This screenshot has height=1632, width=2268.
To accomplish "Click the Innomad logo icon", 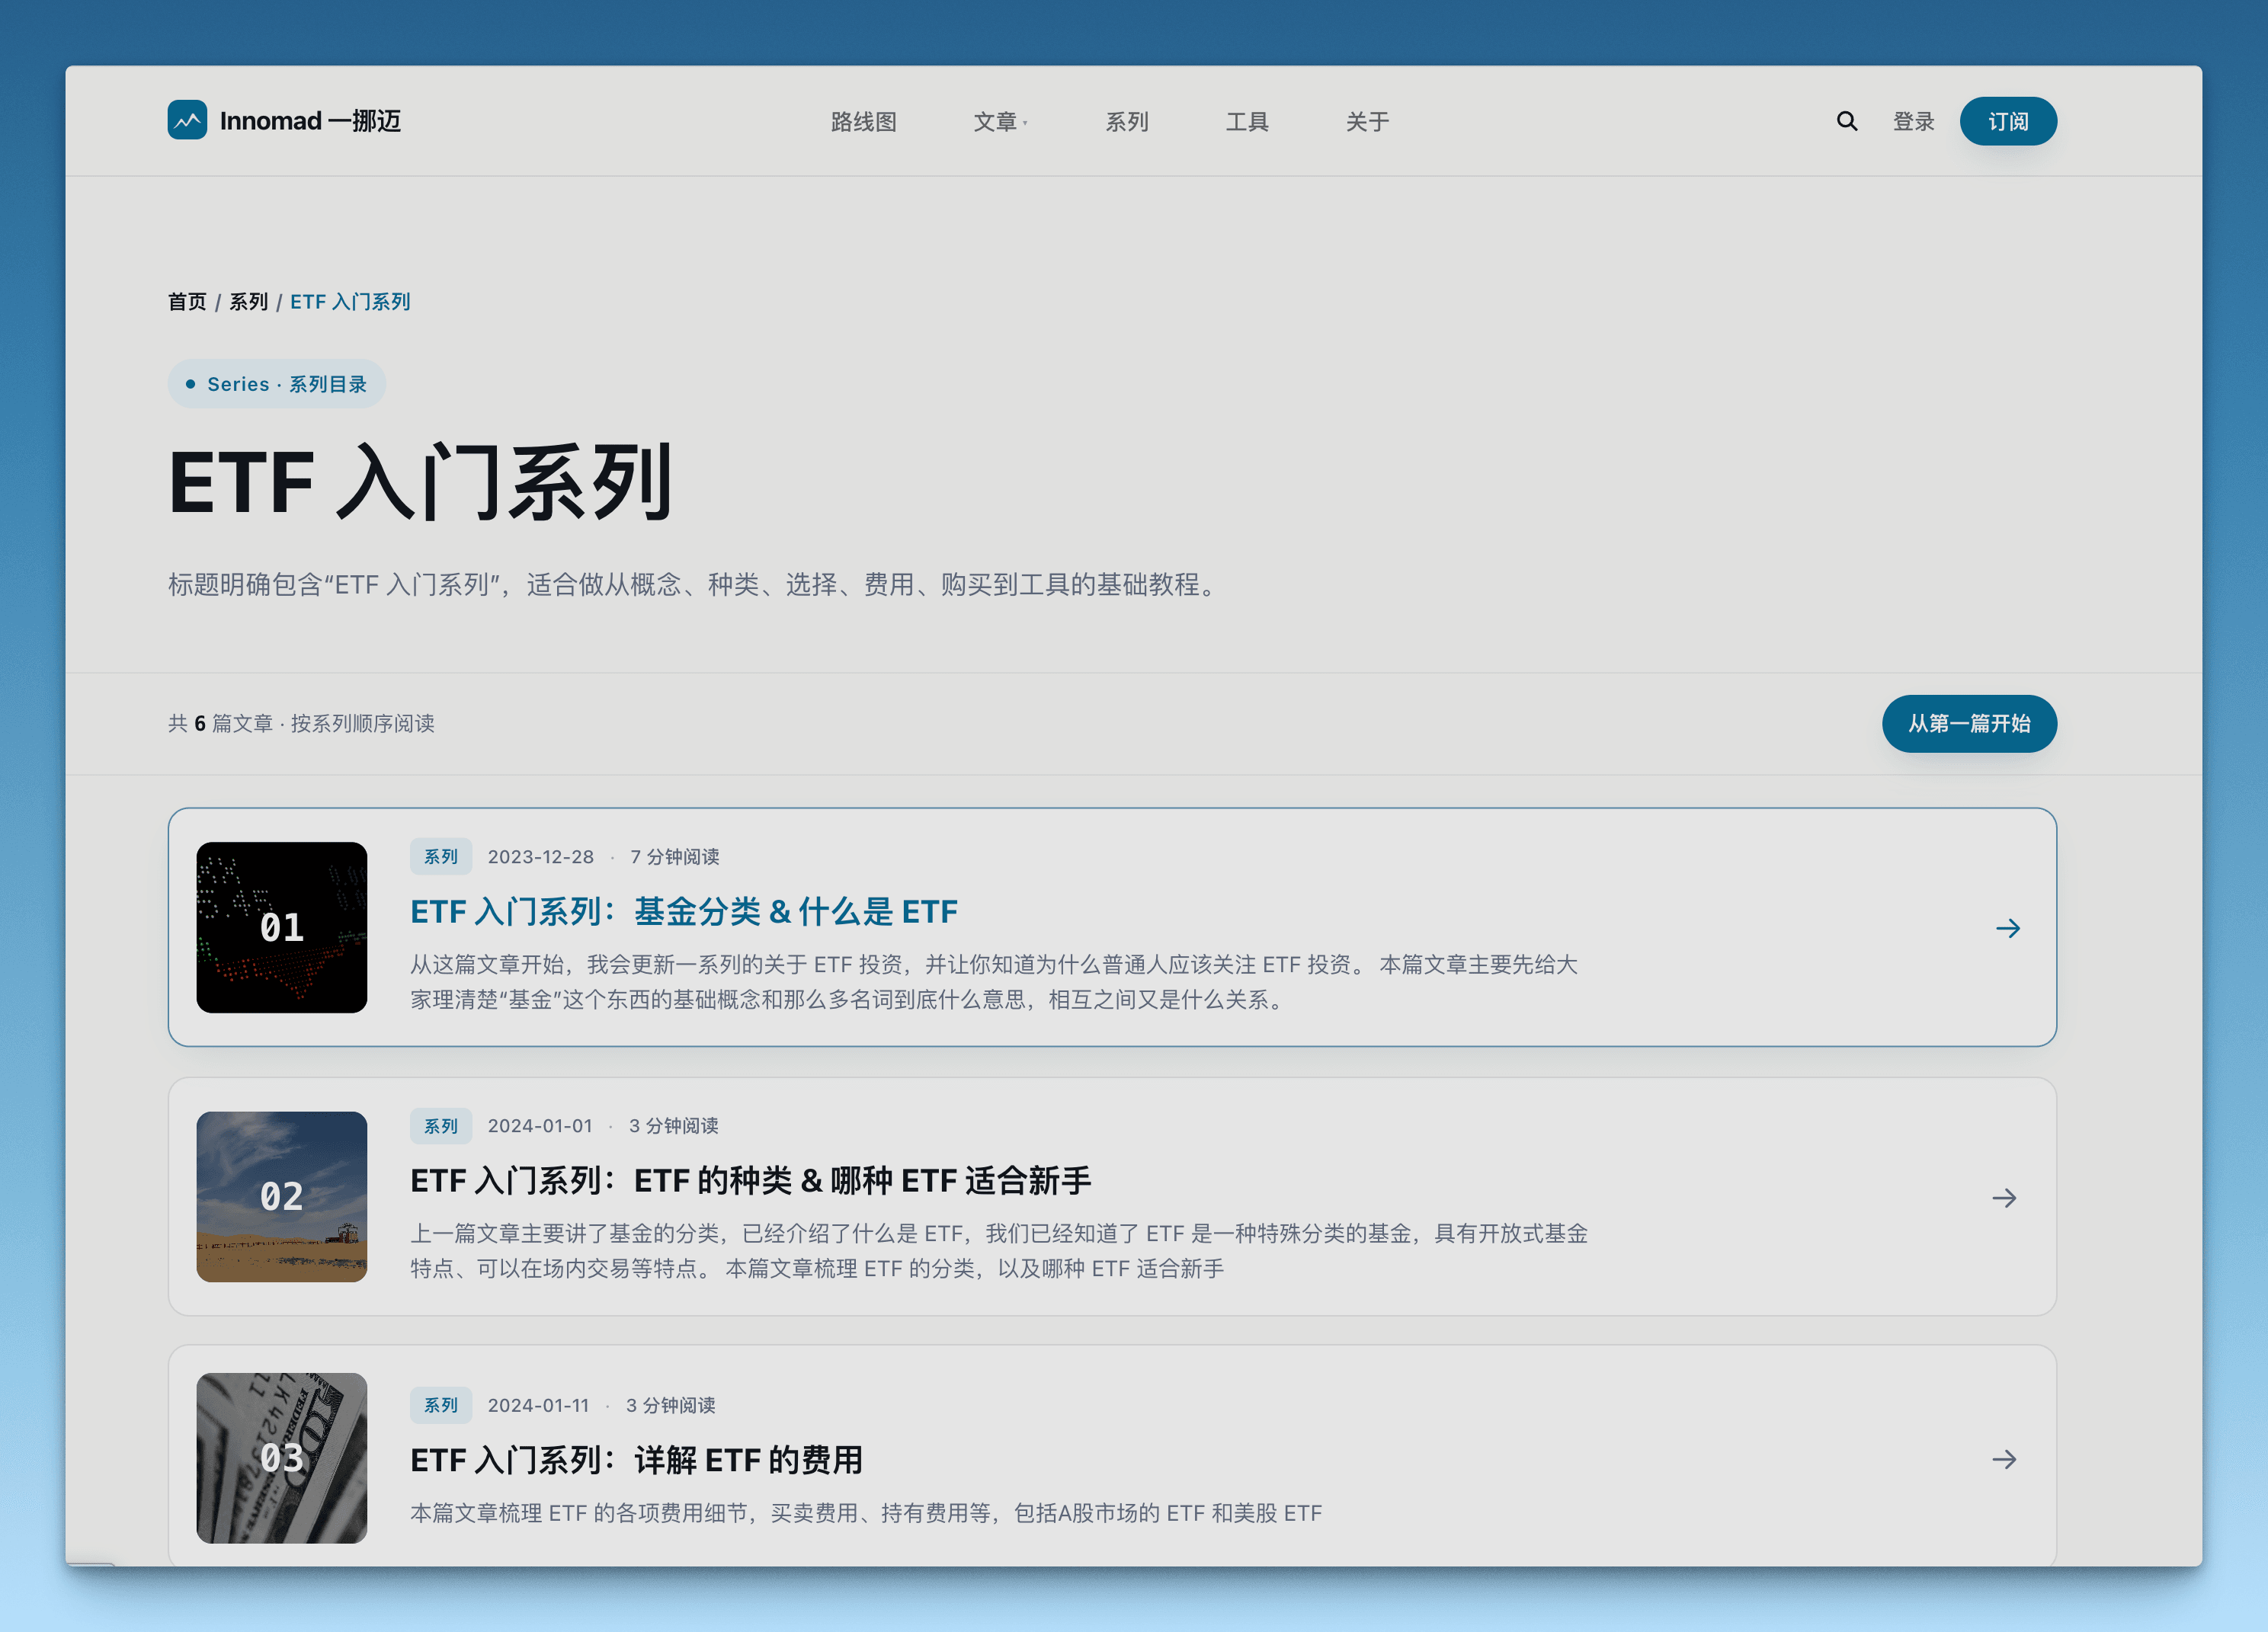I will (x=187, y=121).
